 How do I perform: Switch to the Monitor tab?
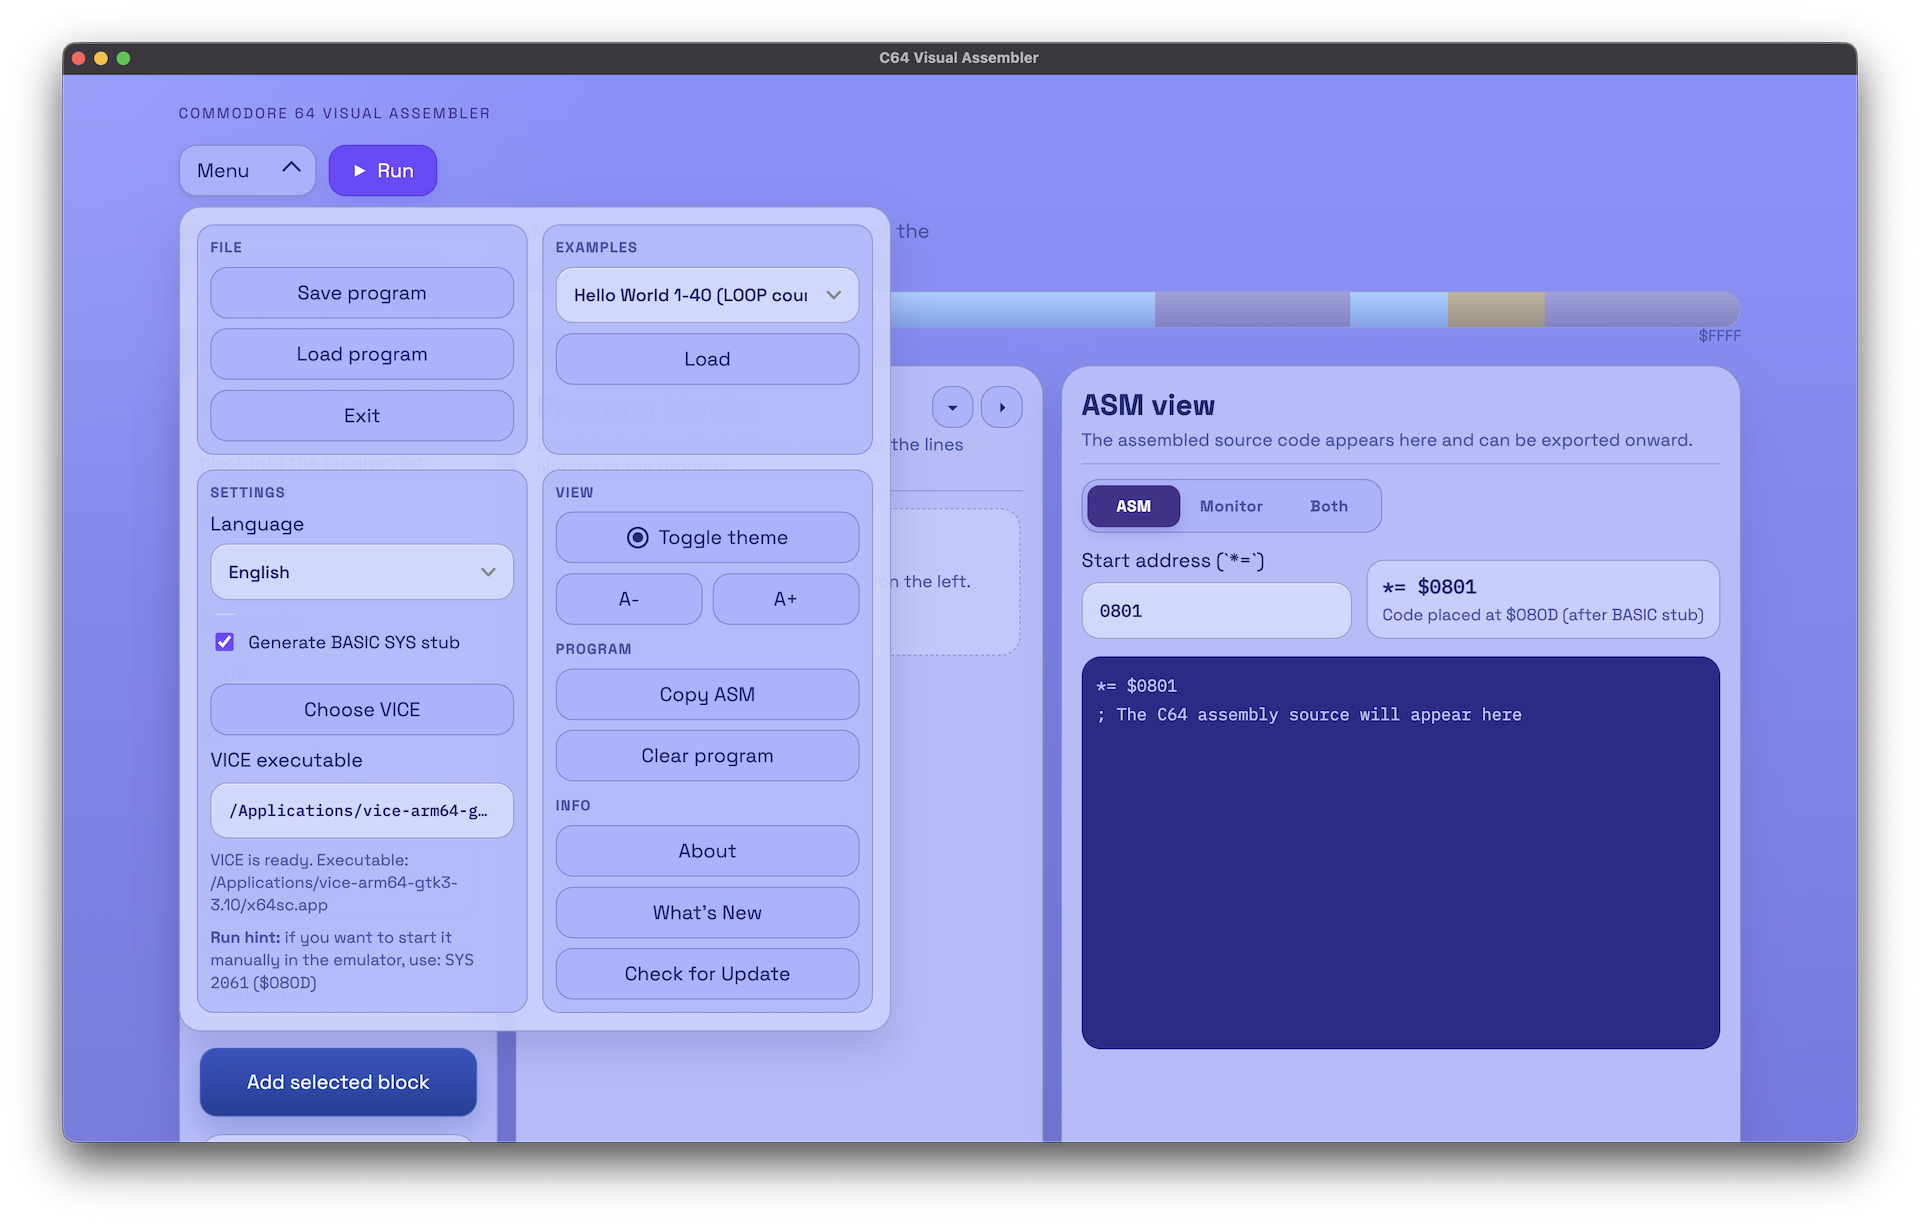point(1231,506)
